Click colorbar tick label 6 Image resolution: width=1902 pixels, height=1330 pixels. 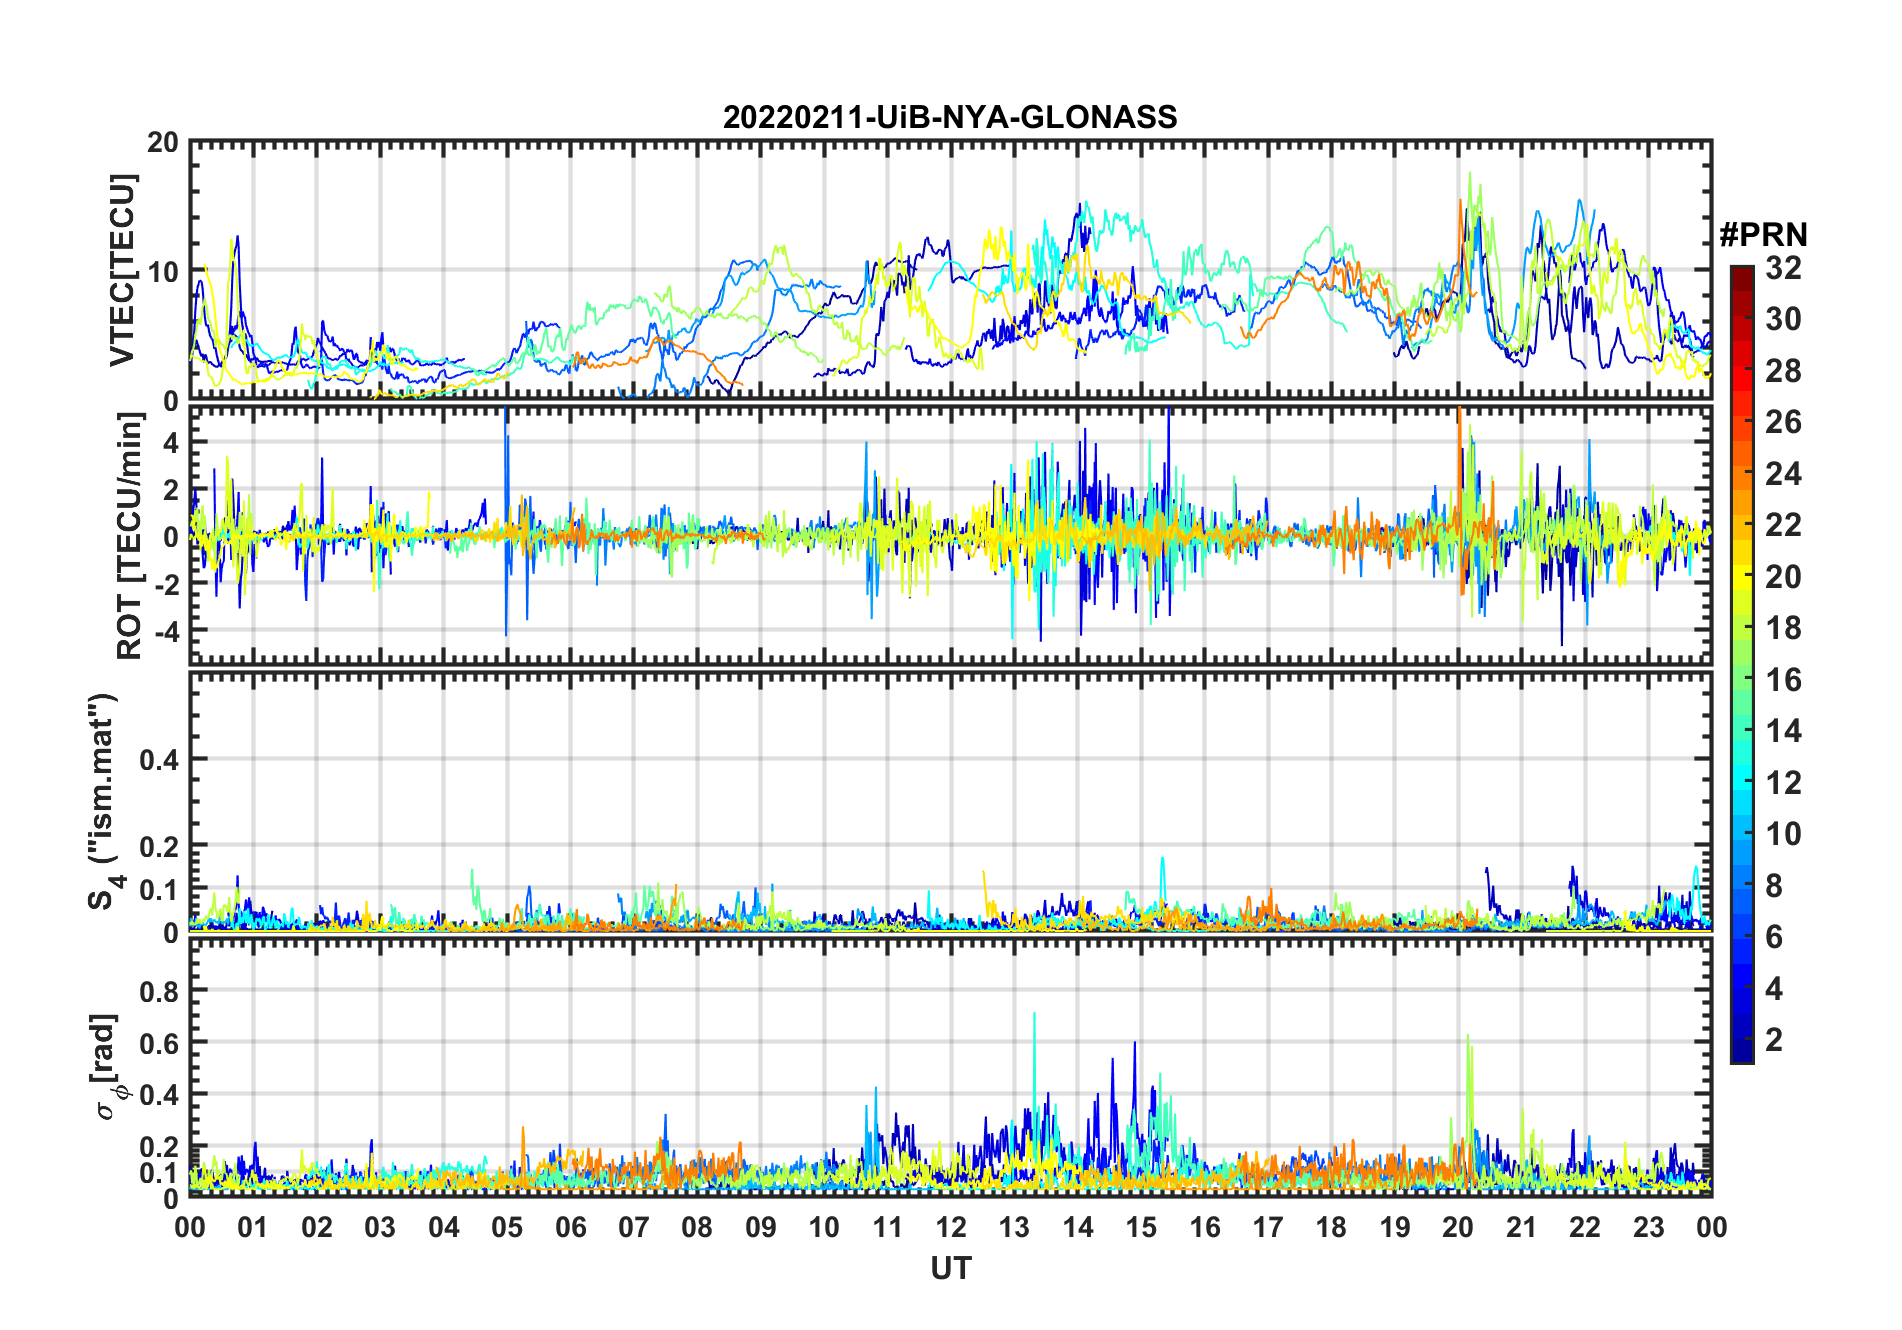(x=1774, y=937)
